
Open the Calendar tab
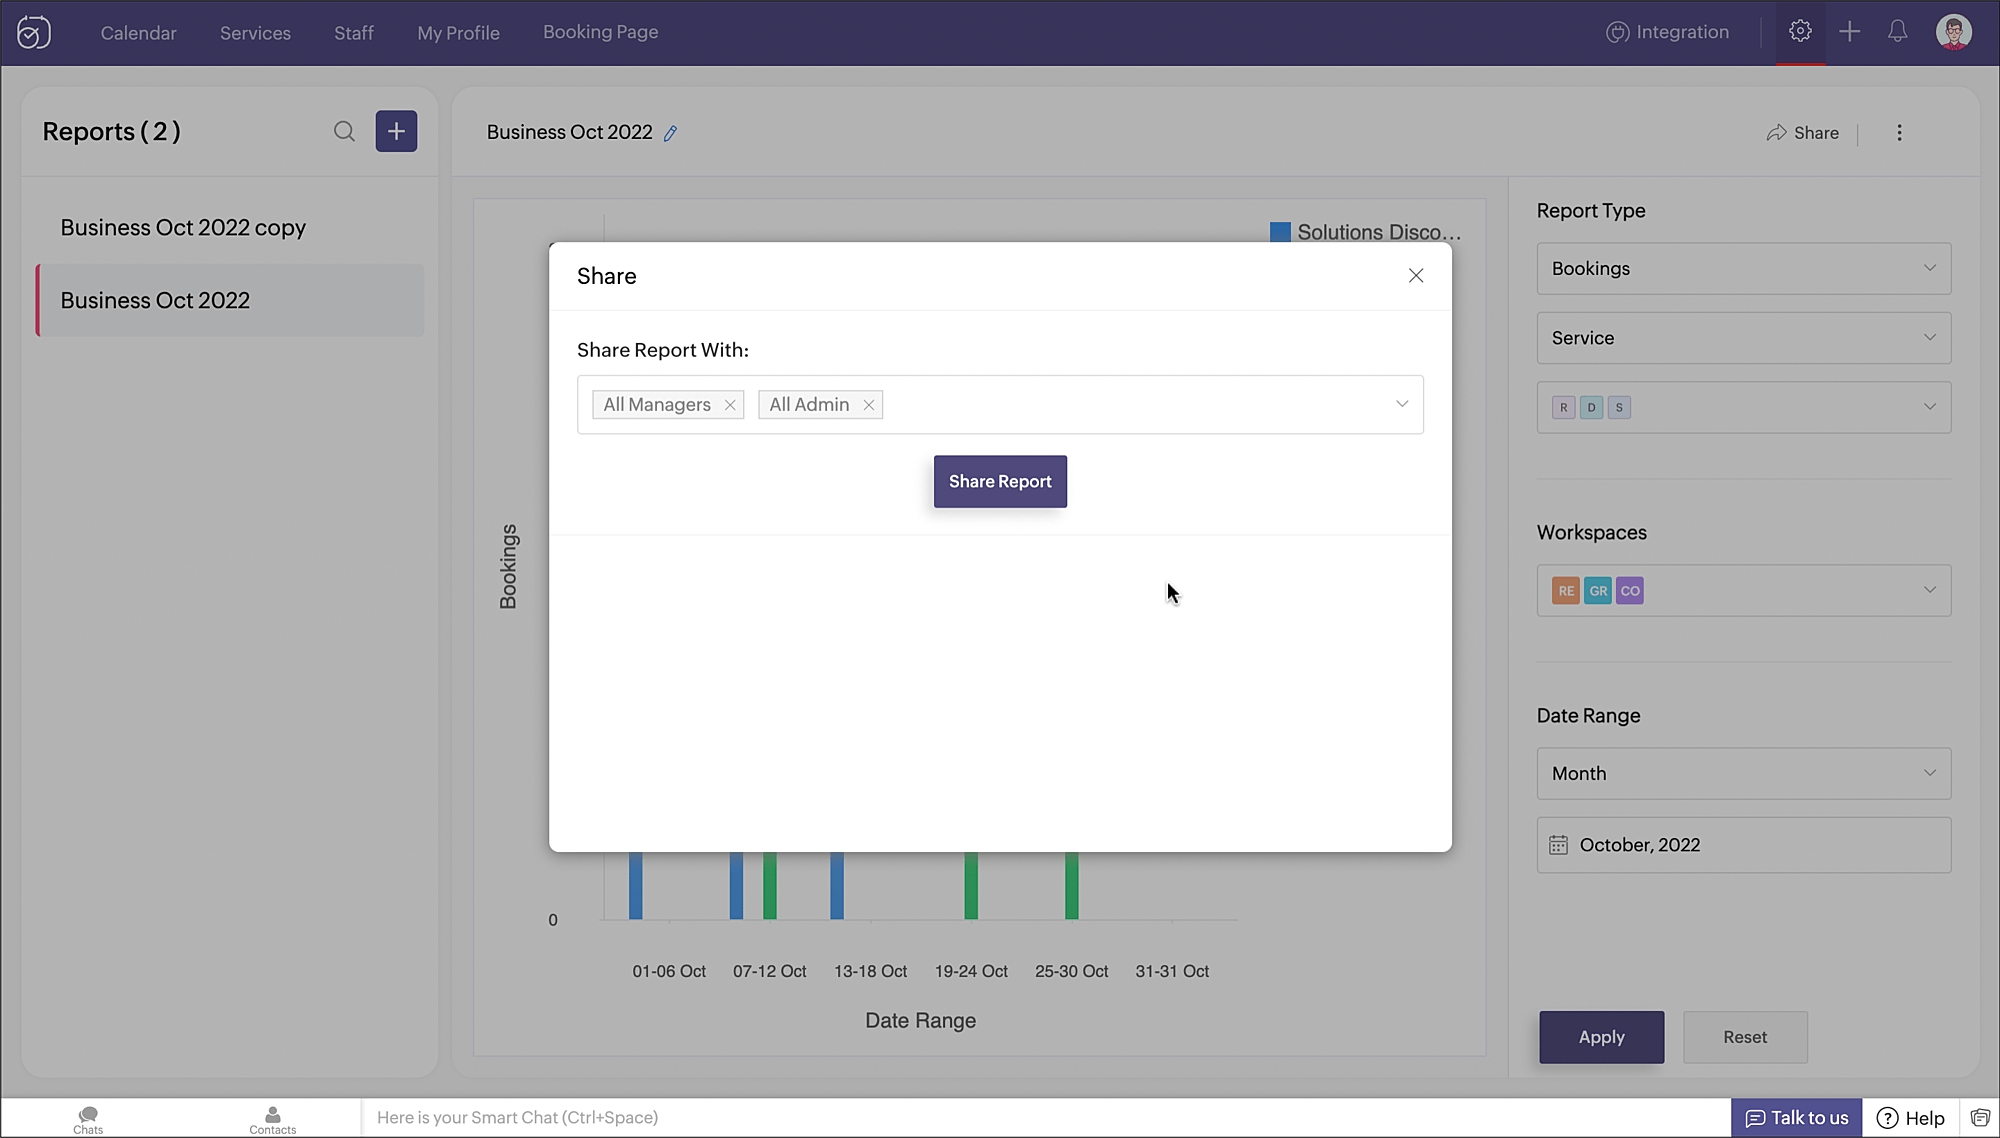(x=138, y=33)
